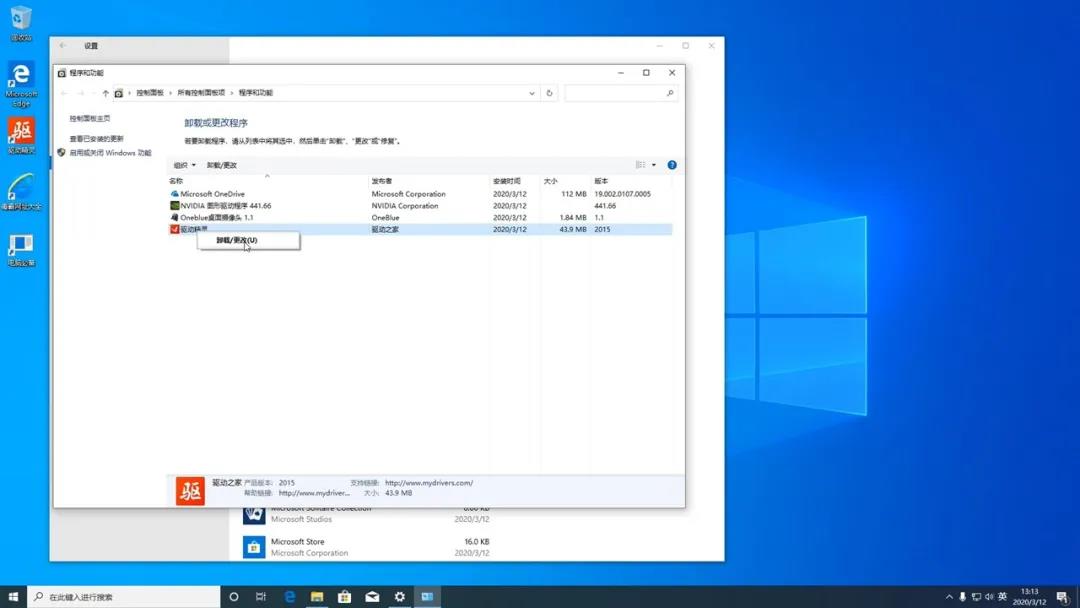Viewport: 1080px width, 608px height.
Task: Click the microphone tray icon
Action: [962, 597]
